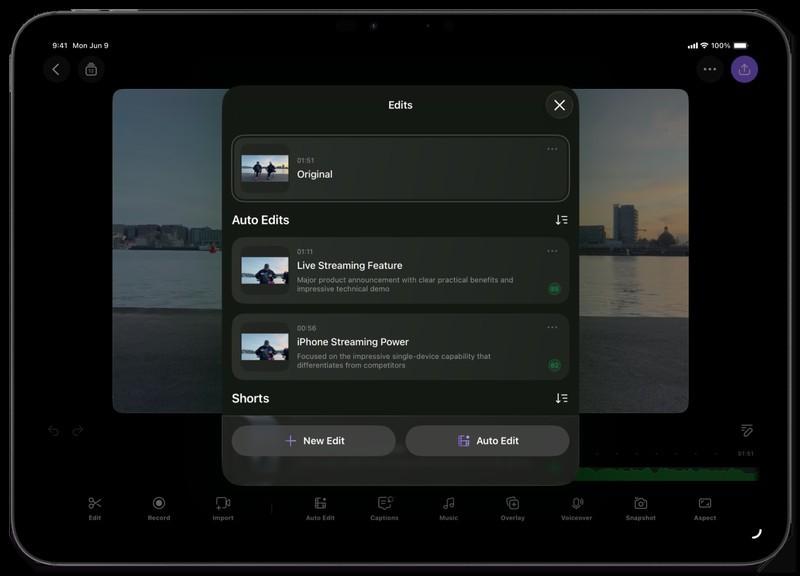
Task: Open the Music tool
Action: point(449,506)
